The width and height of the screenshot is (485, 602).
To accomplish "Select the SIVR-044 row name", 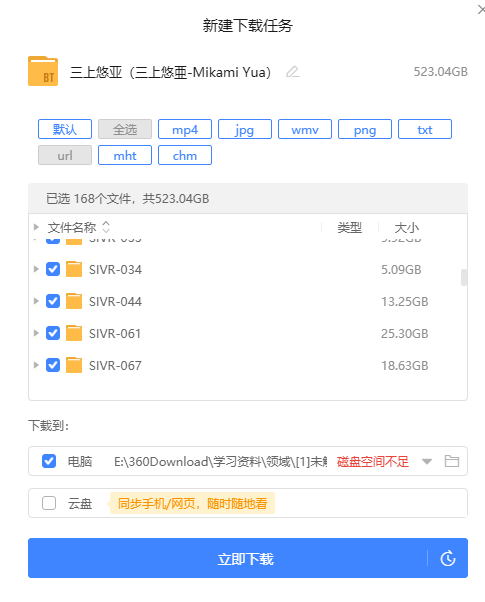I will click(115, 301).
